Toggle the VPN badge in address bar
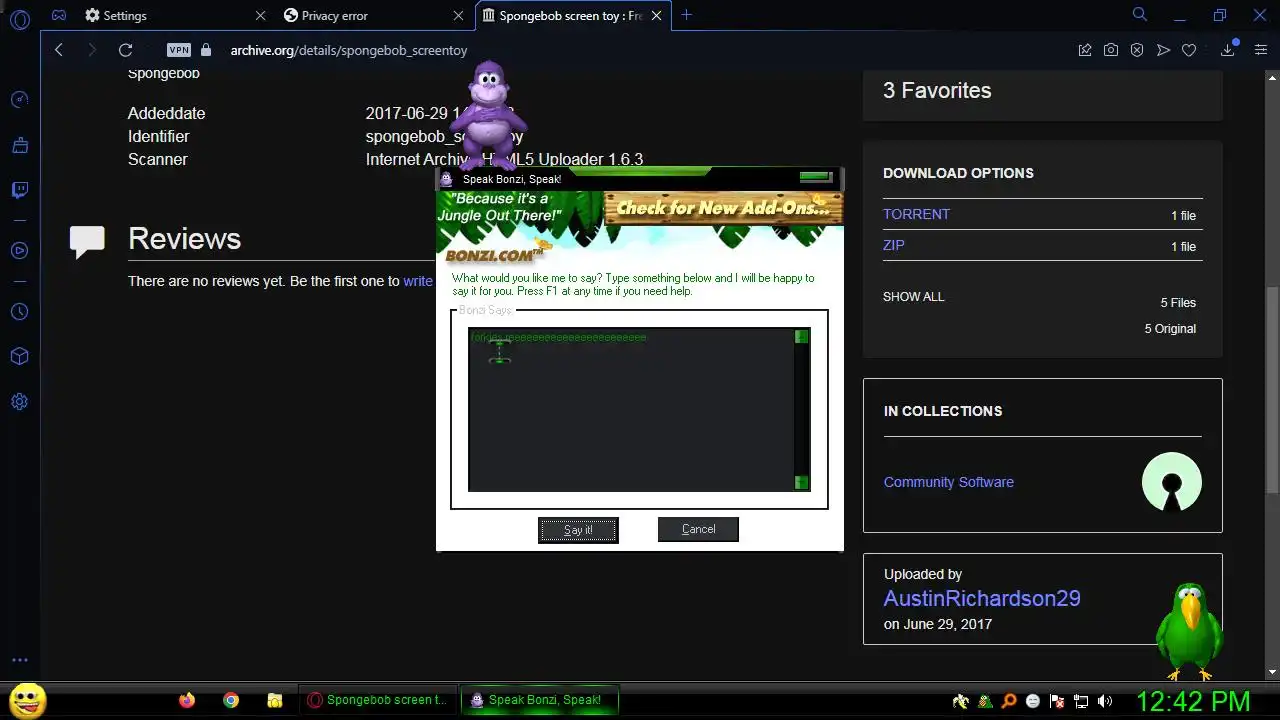The height and width of the screenshot is (720, 1280). point(179,50)
